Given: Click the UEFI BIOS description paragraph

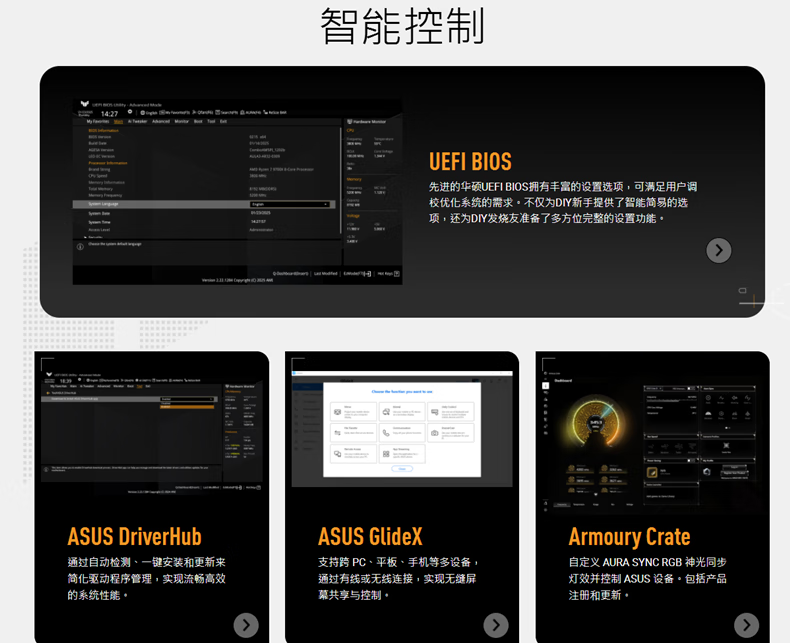Looking at the screenshot, I should click(x=563, y=202).
